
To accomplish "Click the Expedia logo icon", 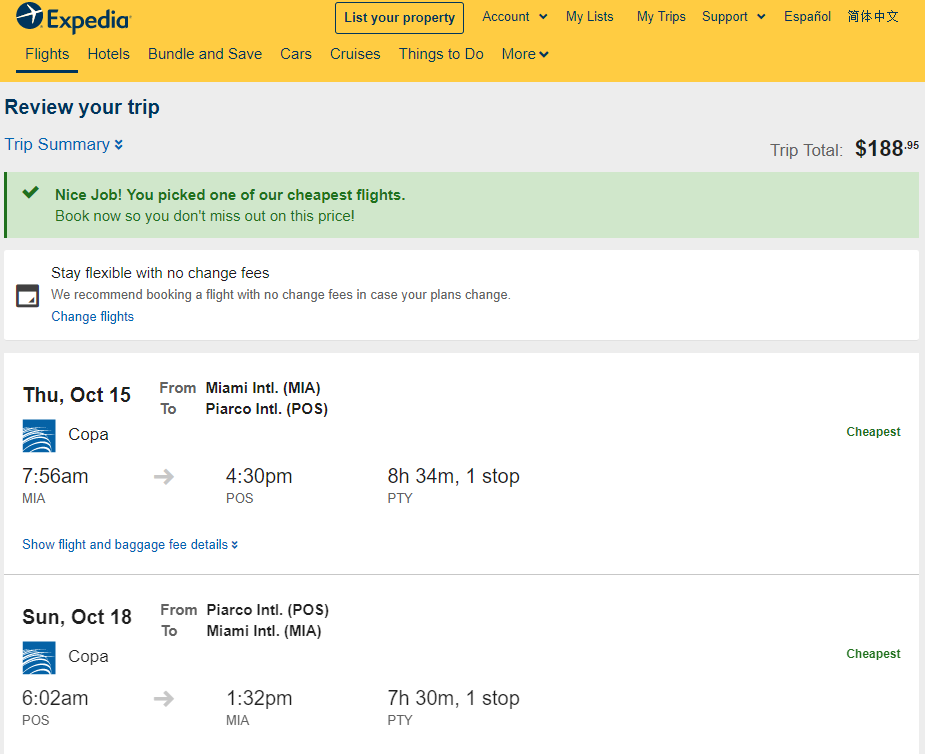I will 29,17.
